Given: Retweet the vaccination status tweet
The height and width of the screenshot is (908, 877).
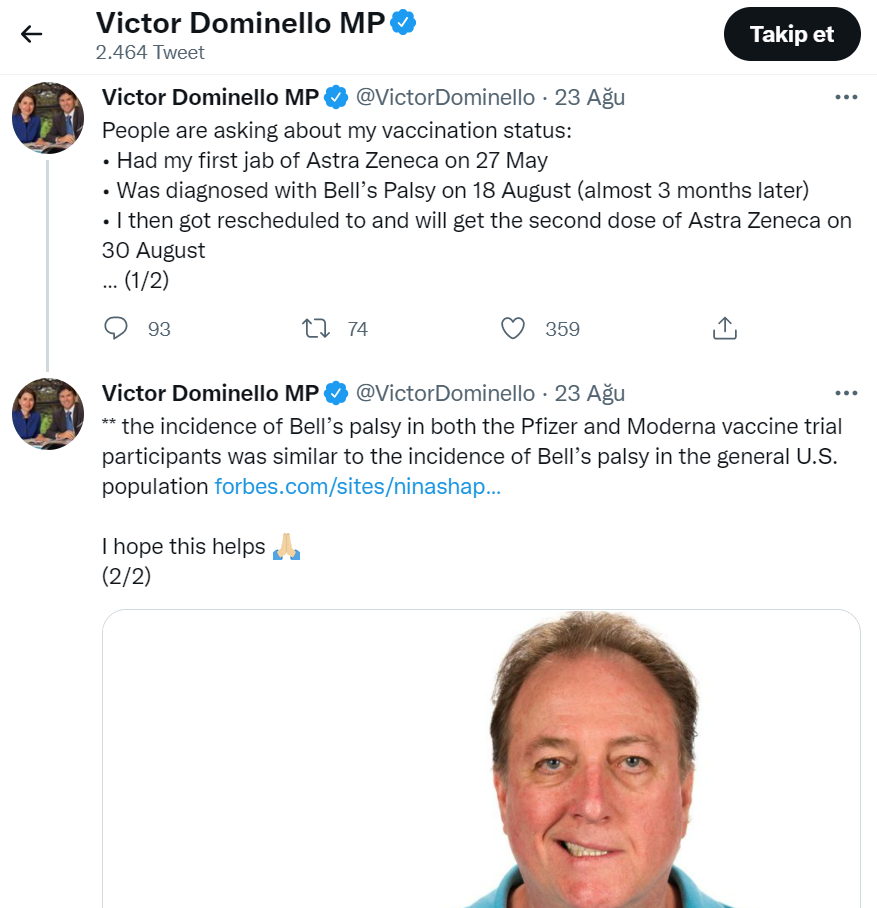Looking at the screenshot, I should (316, 329).
